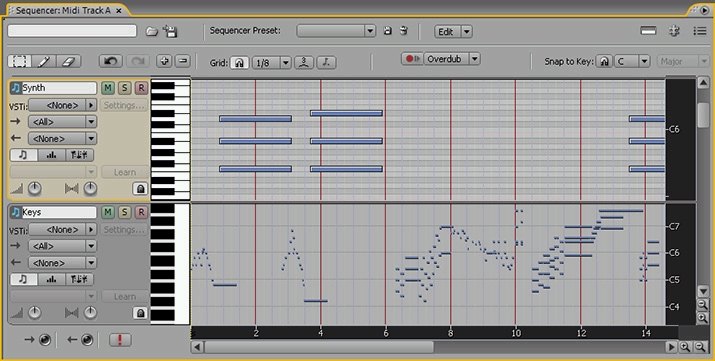The height and width of the screenshot is (361, 715).
Task: Click the record Overdub button
Action: coord(413,59)
